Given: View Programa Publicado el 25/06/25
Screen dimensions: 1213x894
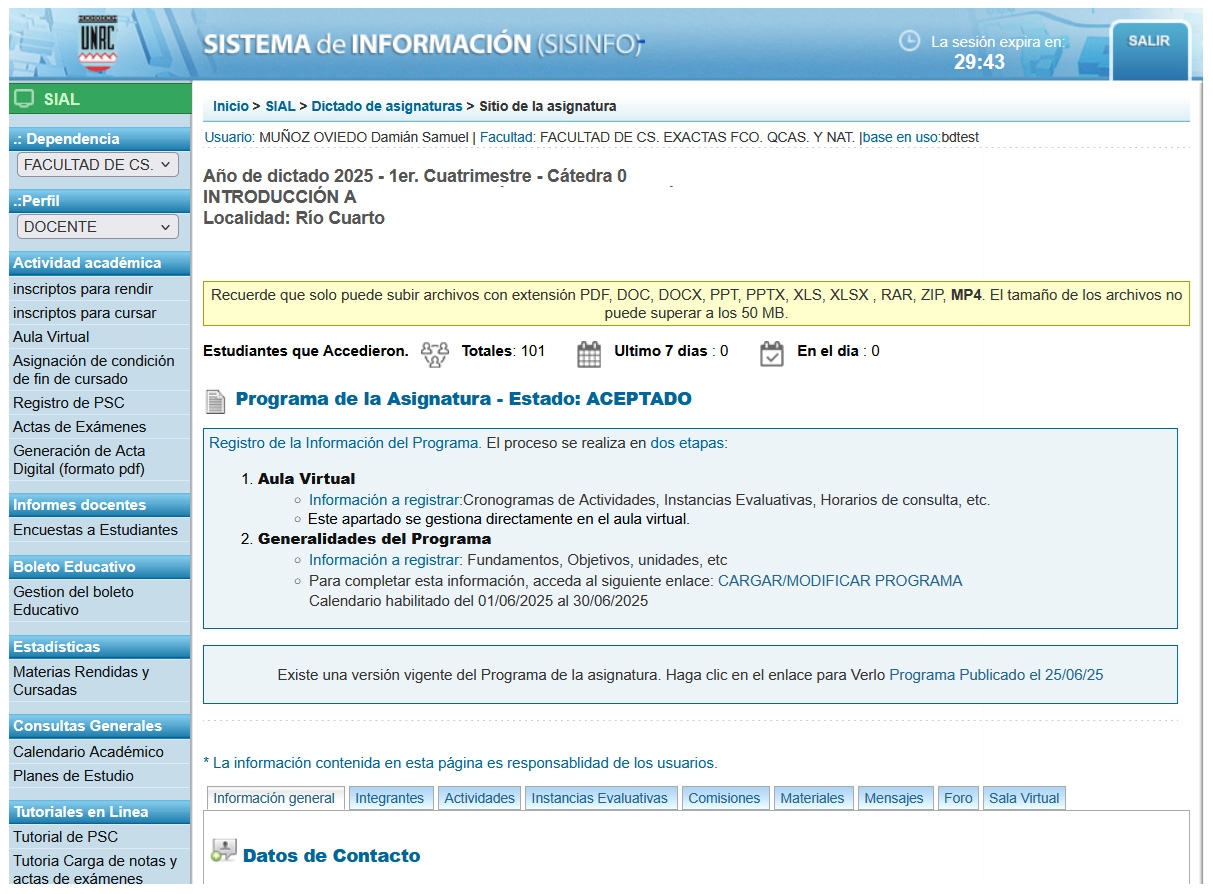Looking at the screenshot, I should pos(996,675).
